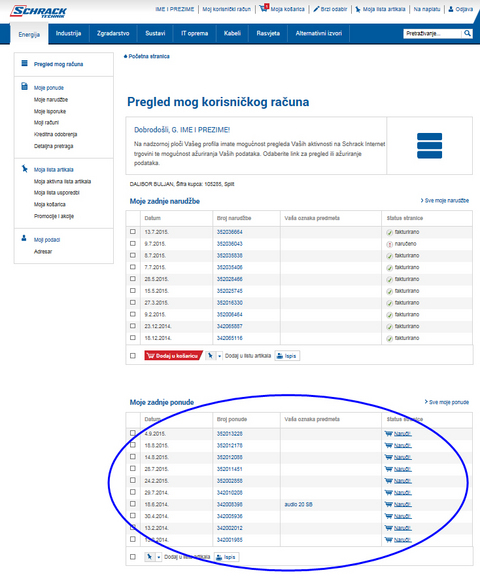
Task: Click the pencil icon for Brzi odabir
Action: coord(316,9)
